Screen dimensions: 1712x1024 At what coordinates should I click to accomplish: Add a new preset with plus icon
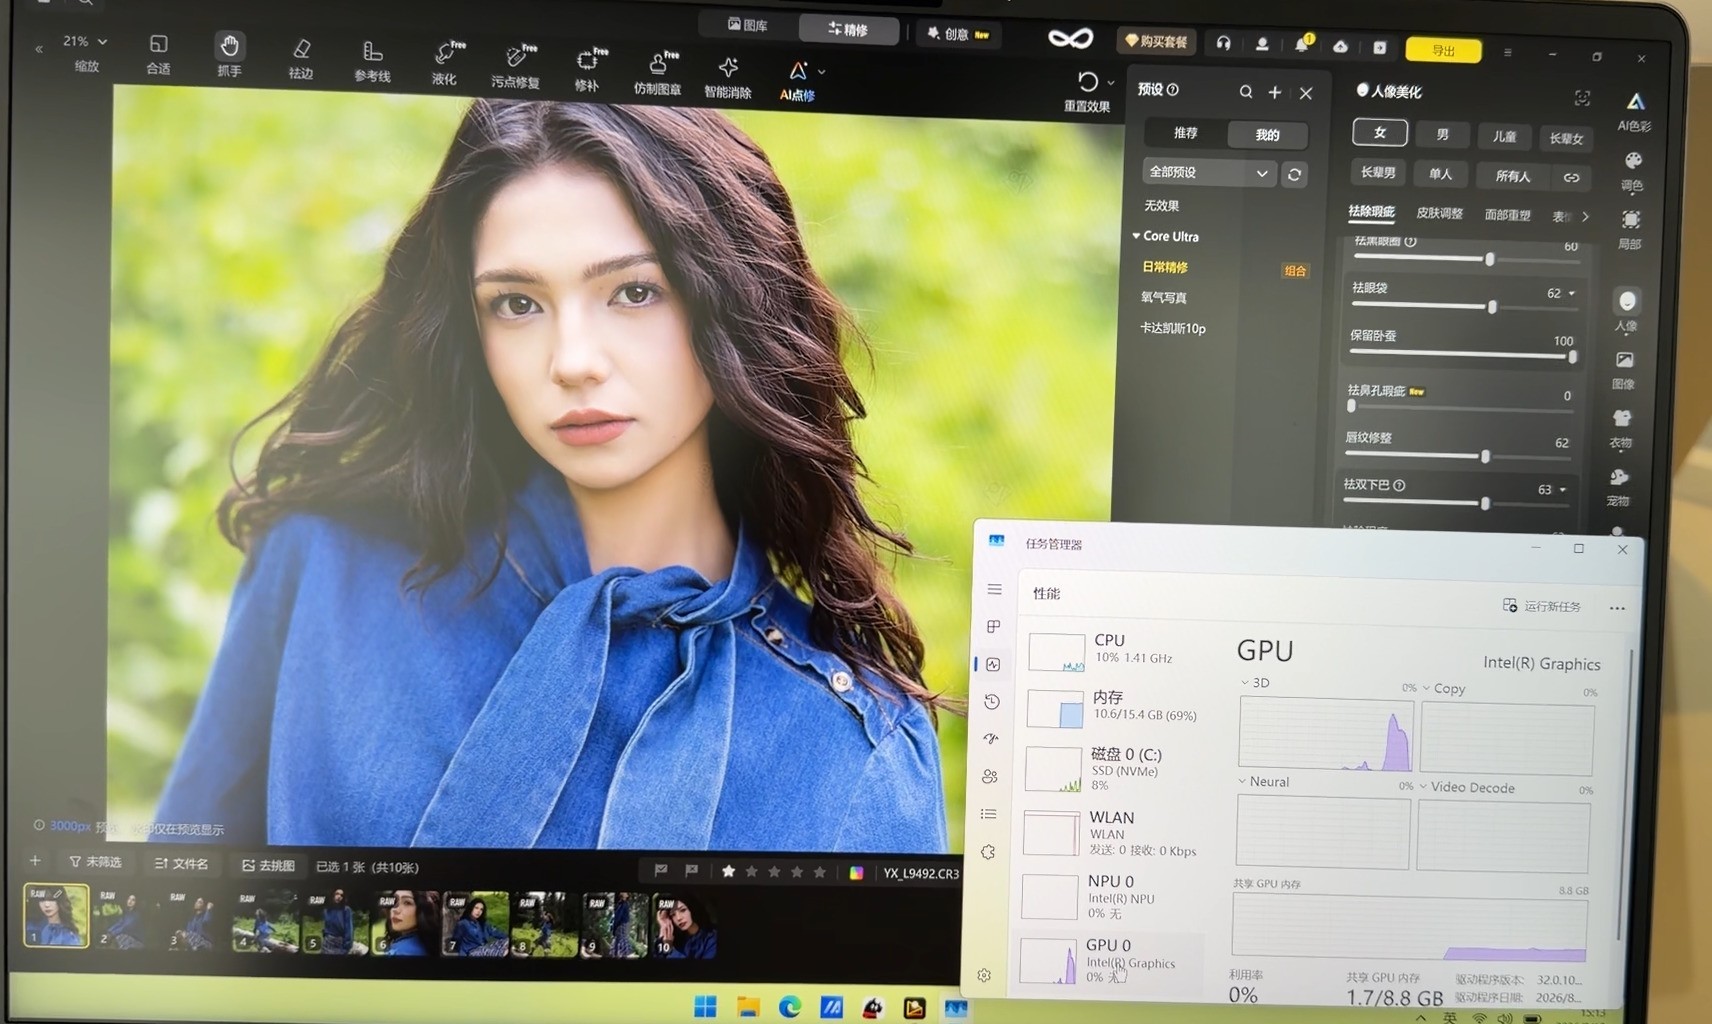click(1275, 92)
